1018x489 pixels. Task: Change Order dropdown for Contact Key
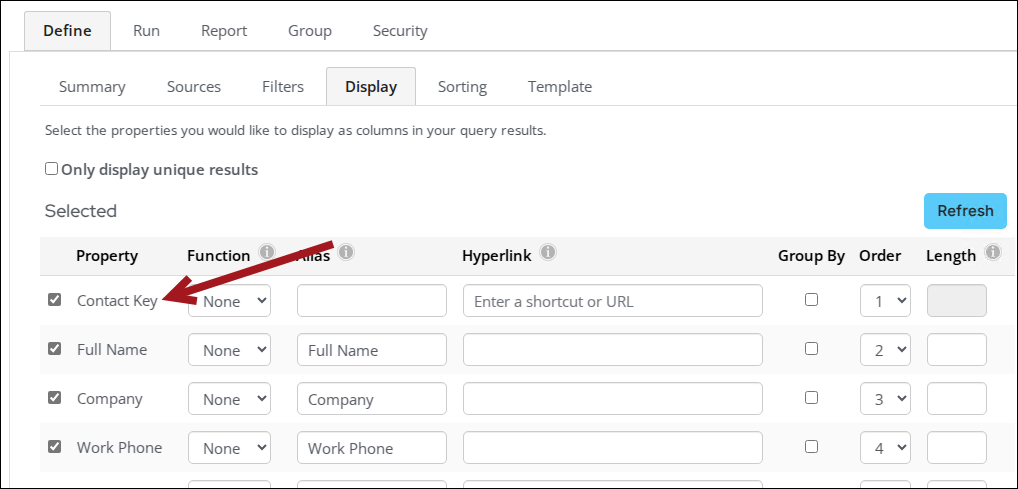pos(886,301)
